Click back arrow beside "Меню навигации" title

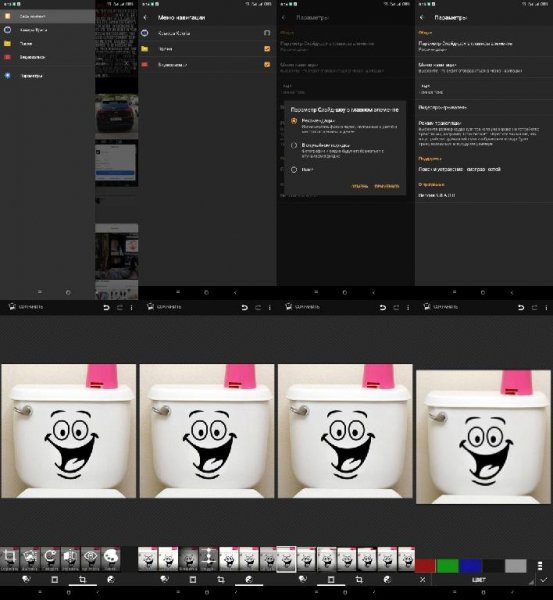click(x=145, y=18)
